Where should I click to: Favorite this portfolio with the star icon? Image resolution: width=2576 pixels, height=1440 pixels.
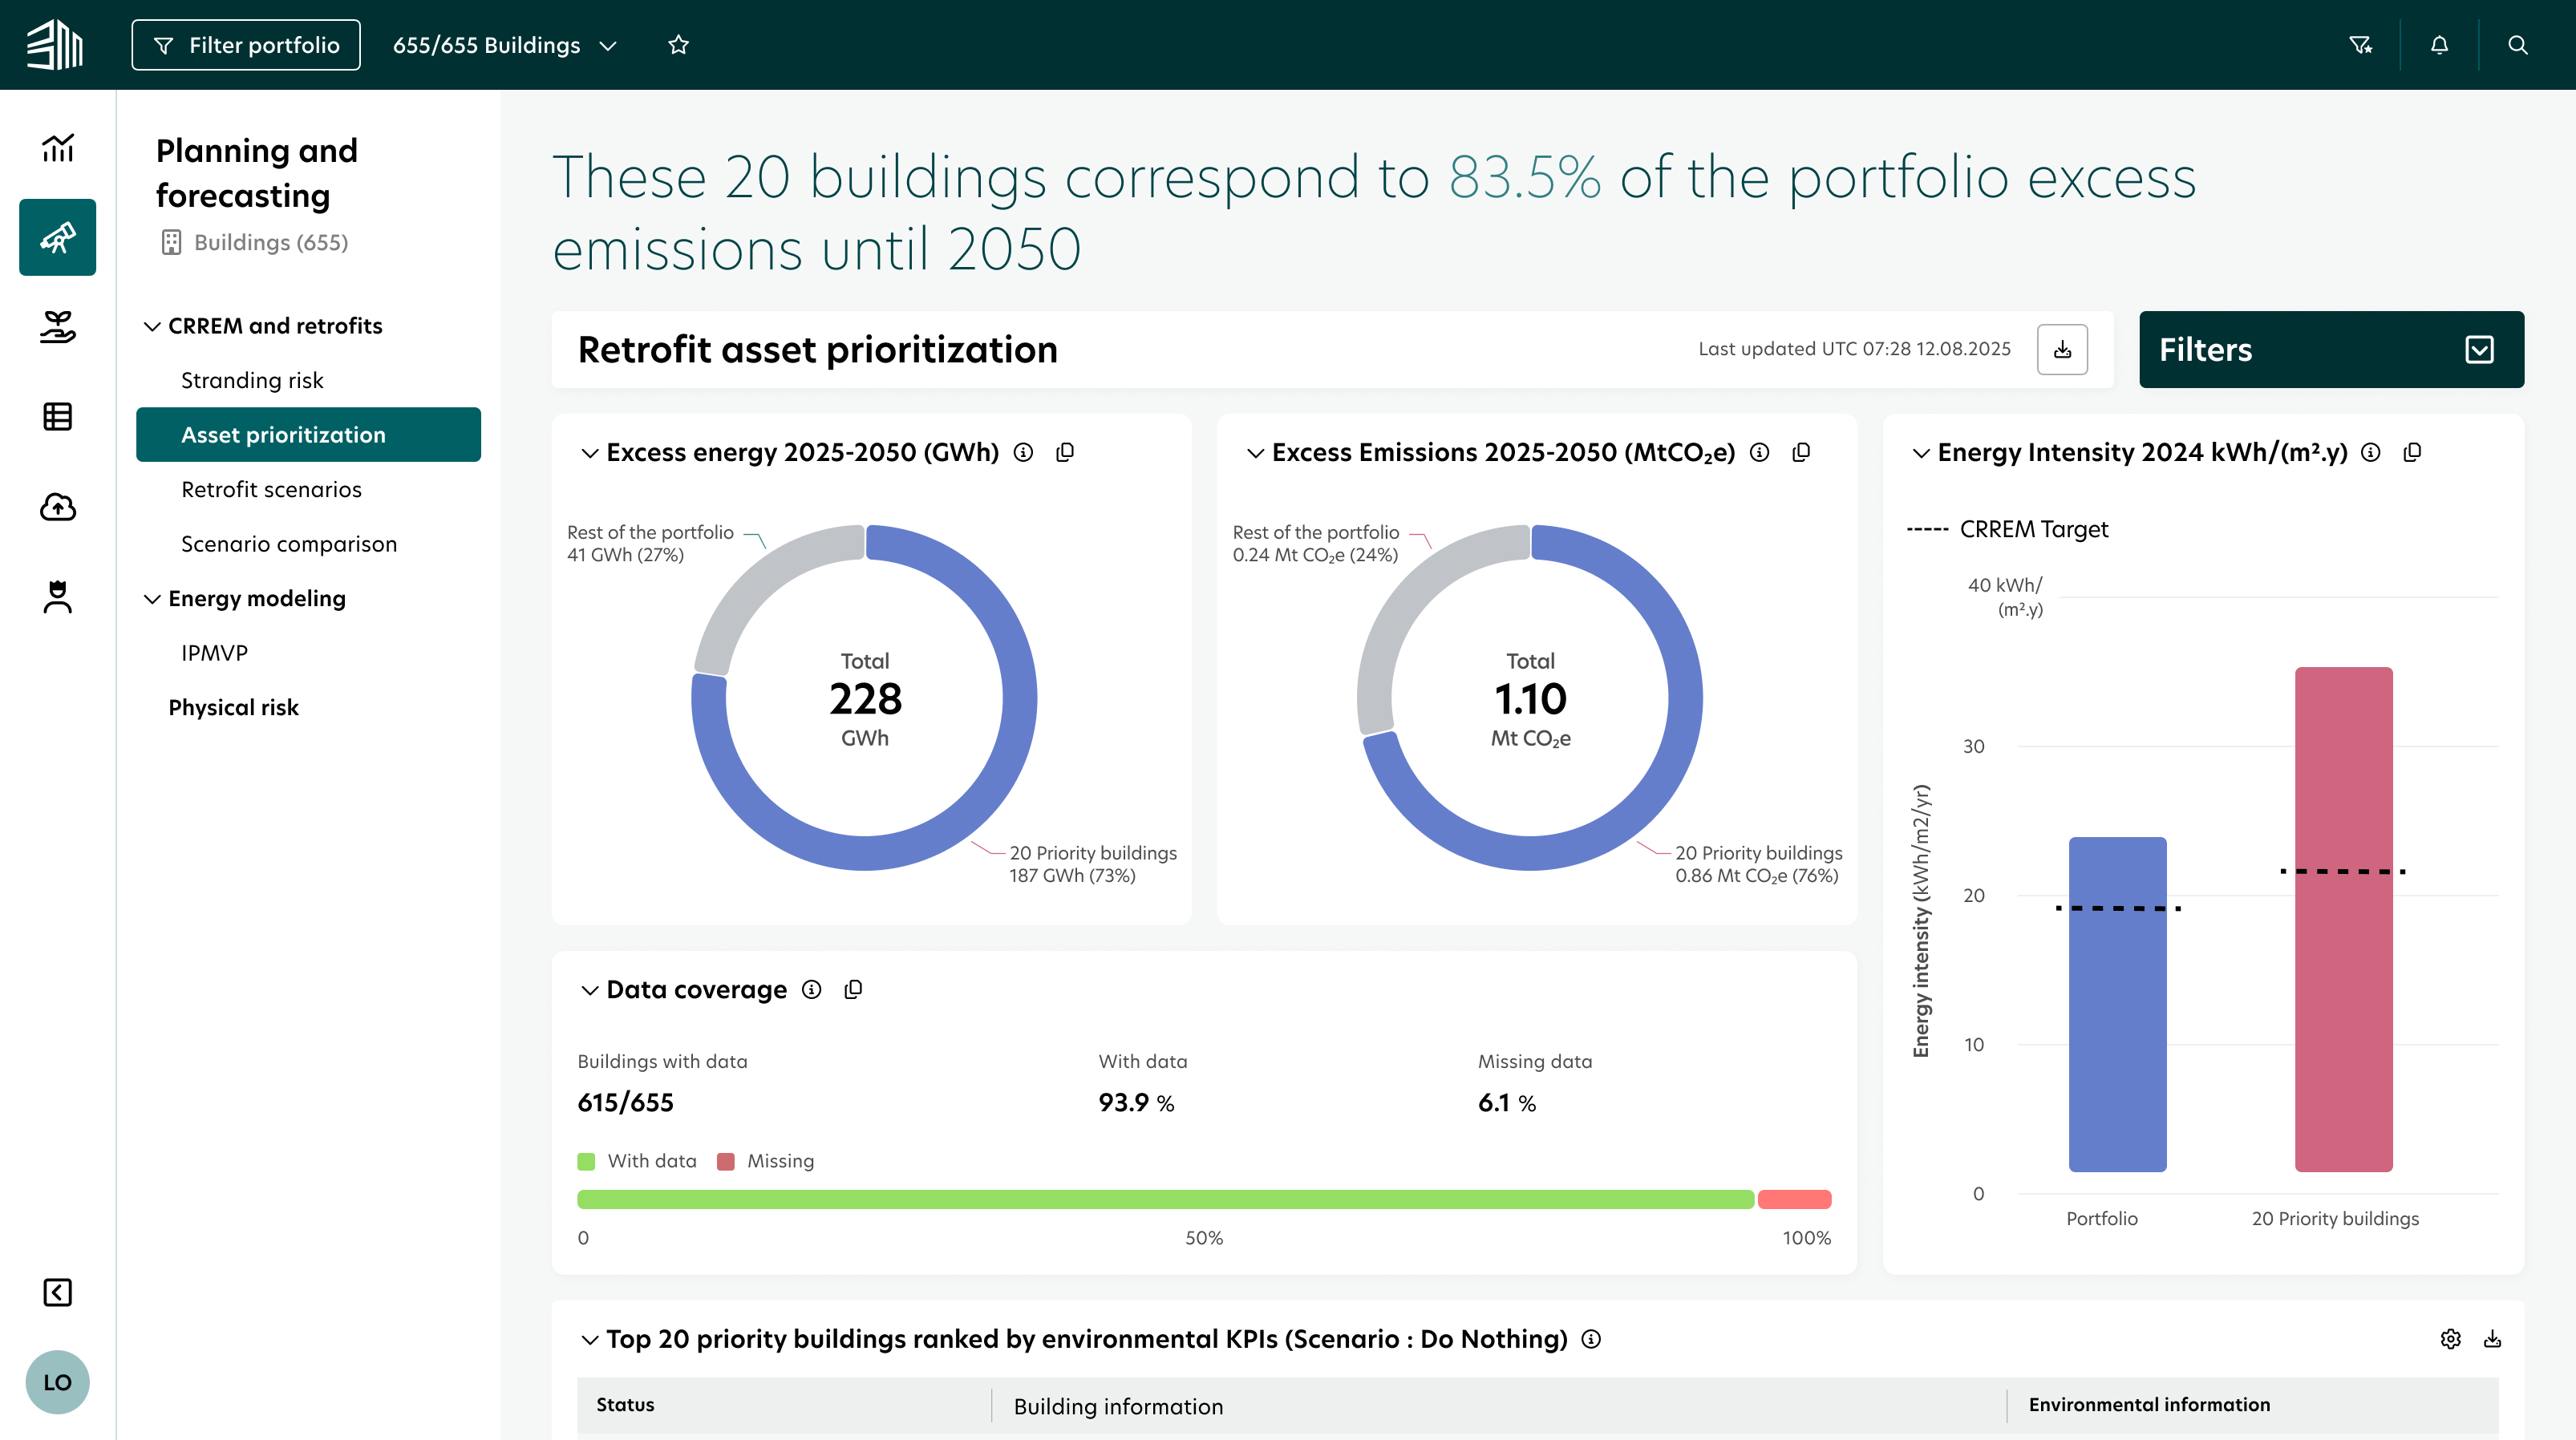(679, 45)
